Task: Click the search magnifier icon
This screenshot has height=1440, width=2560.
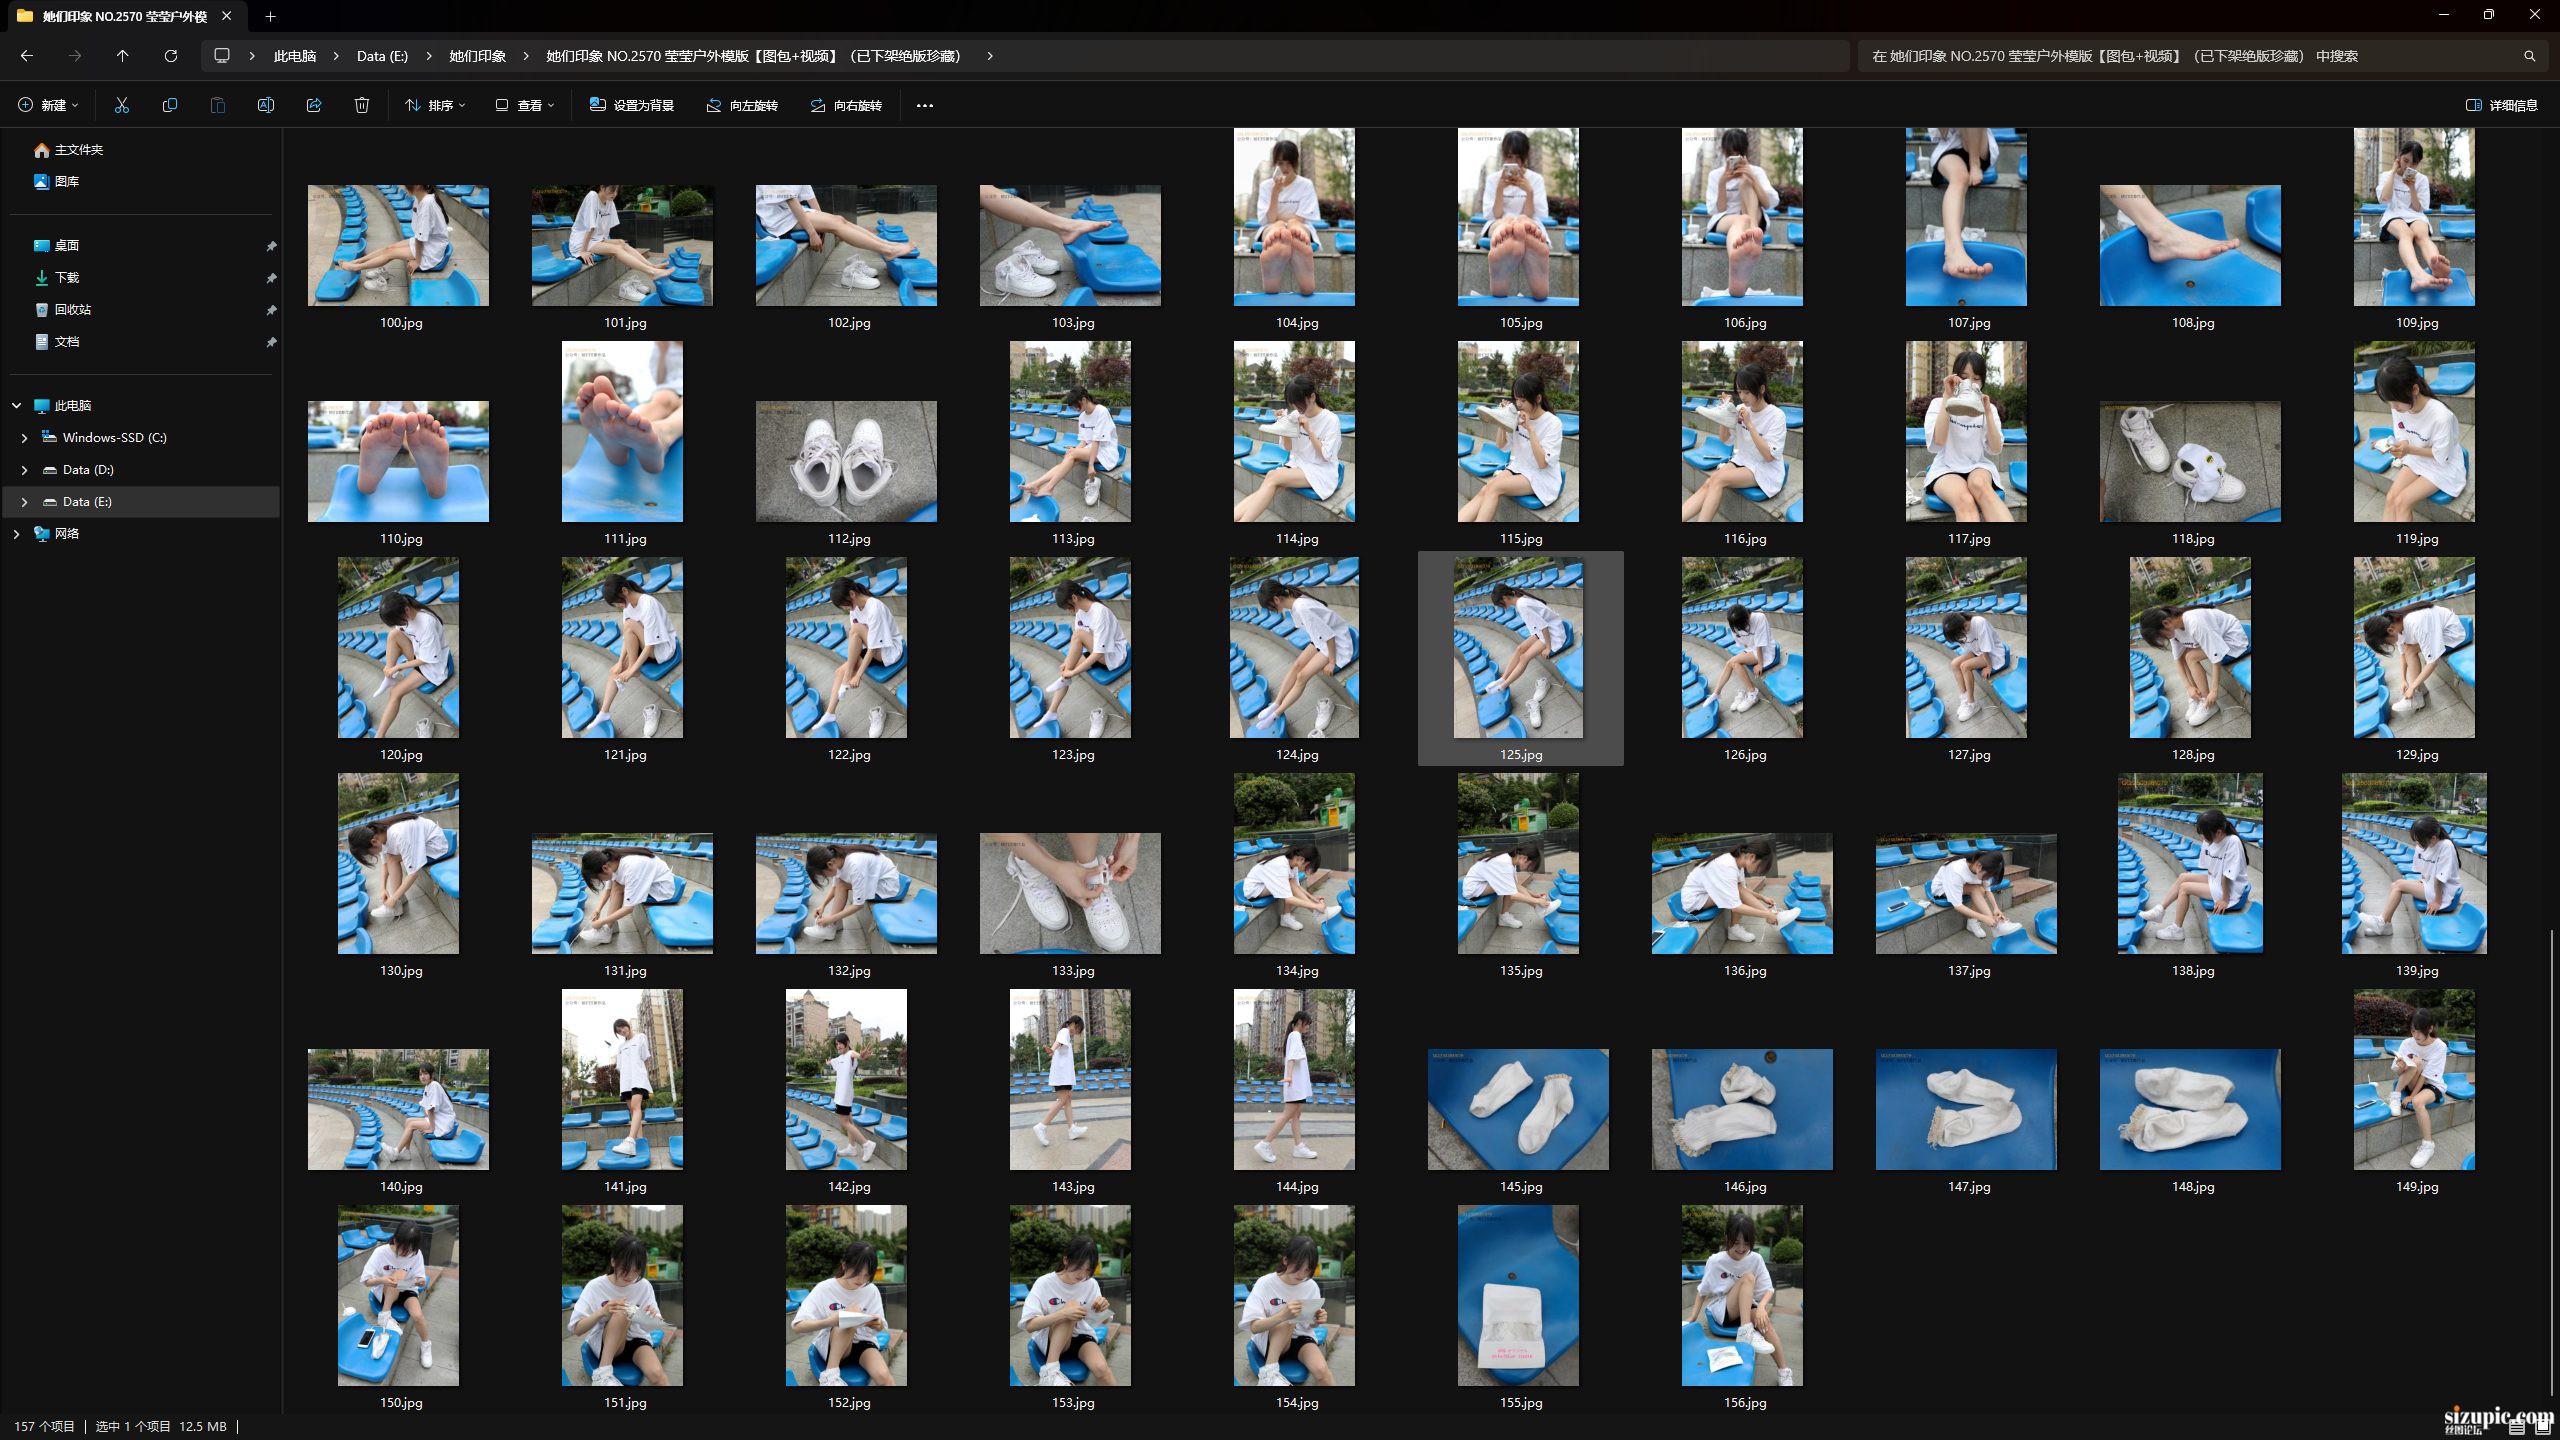Action: (x=2530, y=56)
